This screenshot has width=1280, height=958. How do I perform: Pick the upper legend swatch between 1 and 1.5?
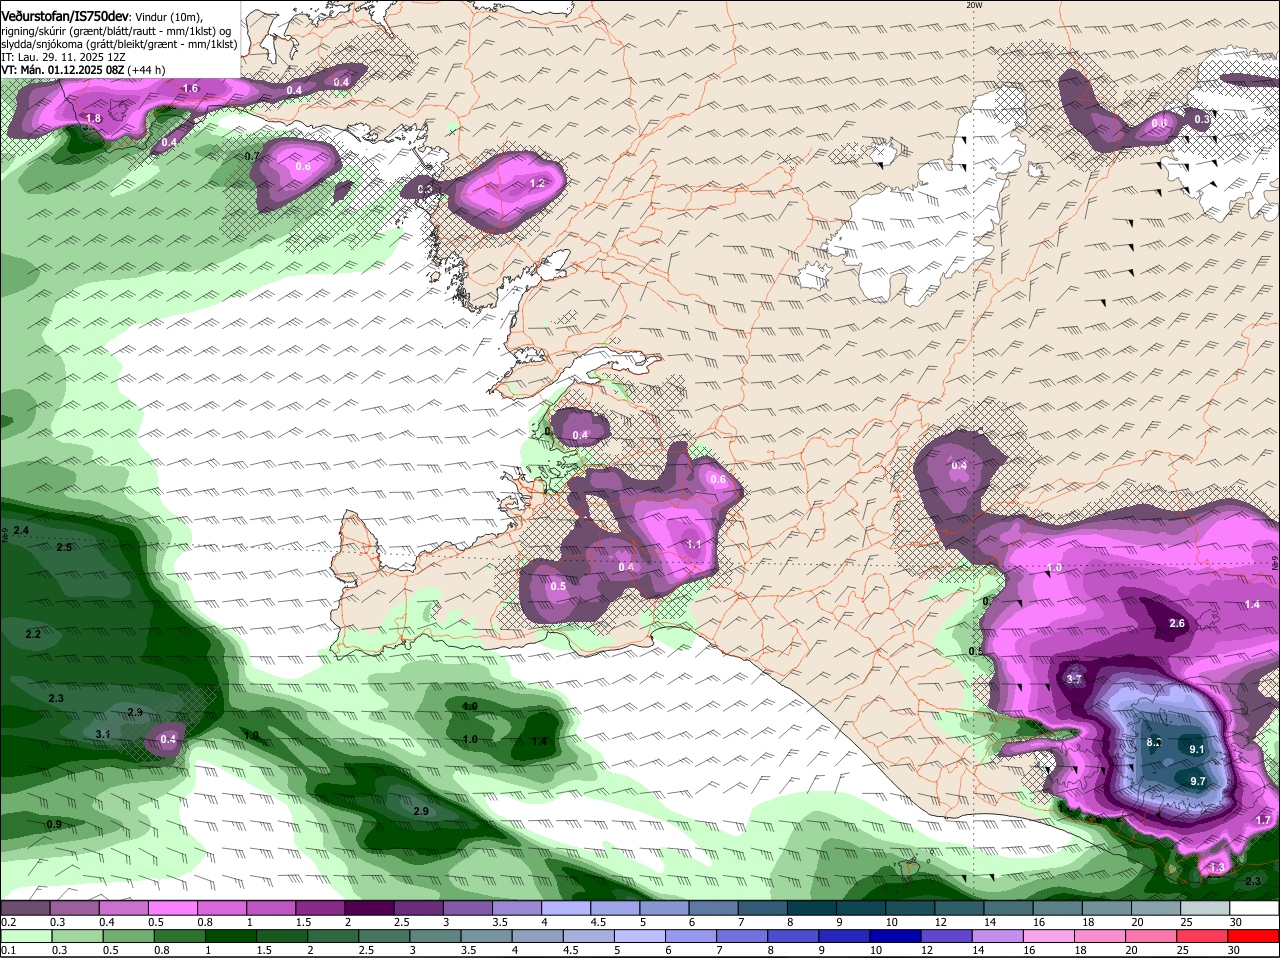pos(271,908)
